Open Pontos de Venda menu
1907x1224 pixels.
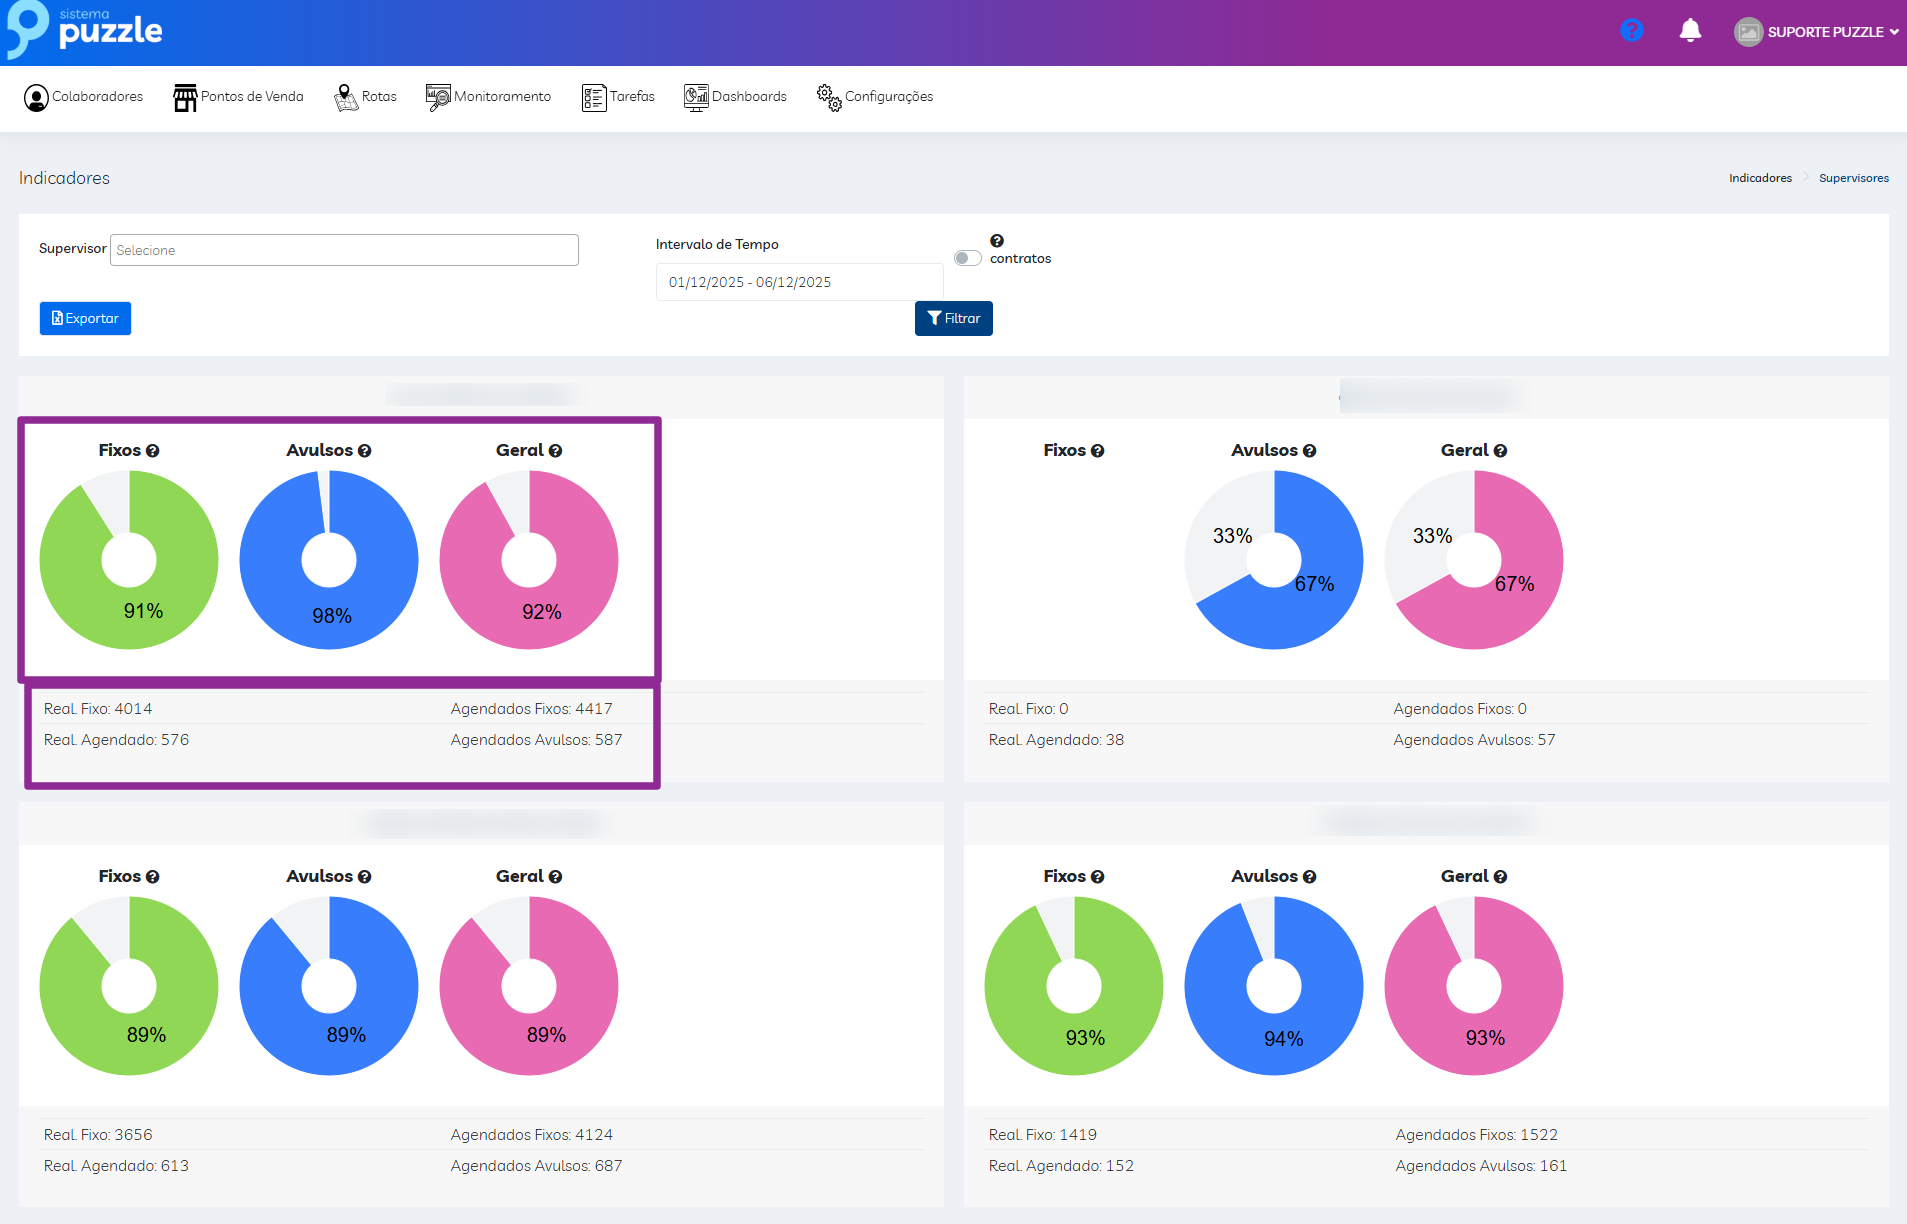coord(238,97)
